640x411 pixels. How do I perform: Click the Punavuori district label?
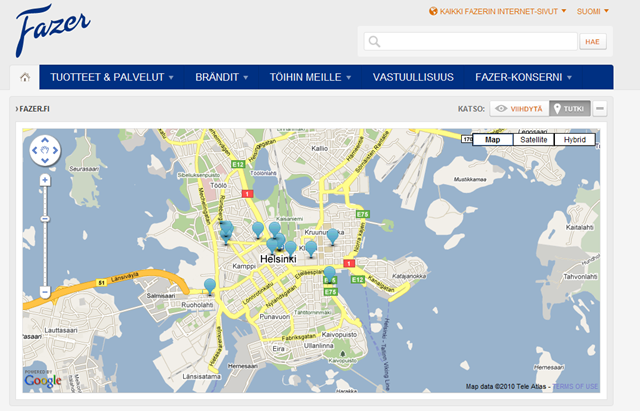[275, 316]
